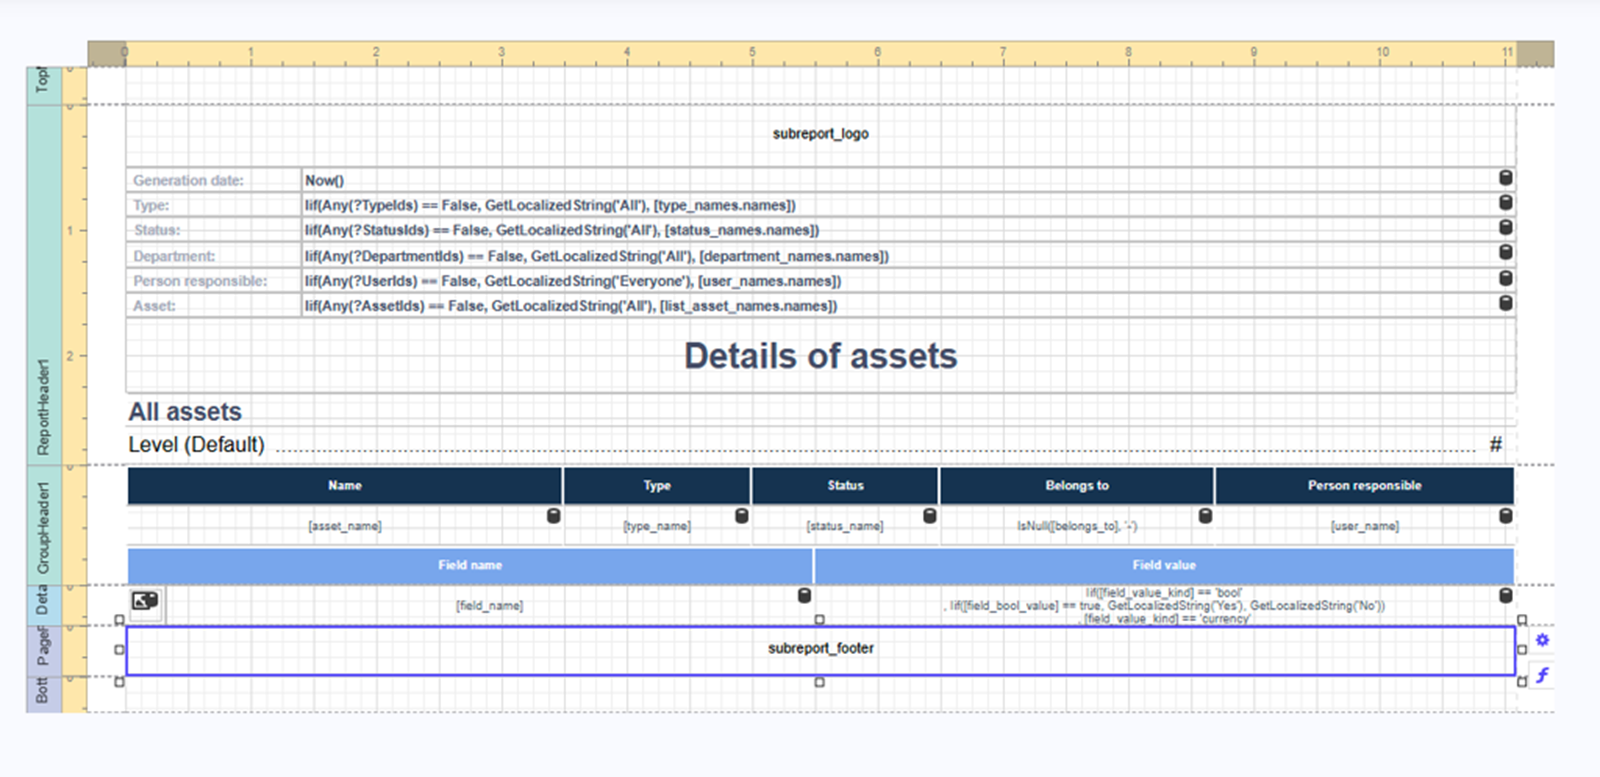Image resolution: width=1600 pixels, height=777 pixels.
Task: Click data binding icon next to [asset_name]
Action: point(553,516)
